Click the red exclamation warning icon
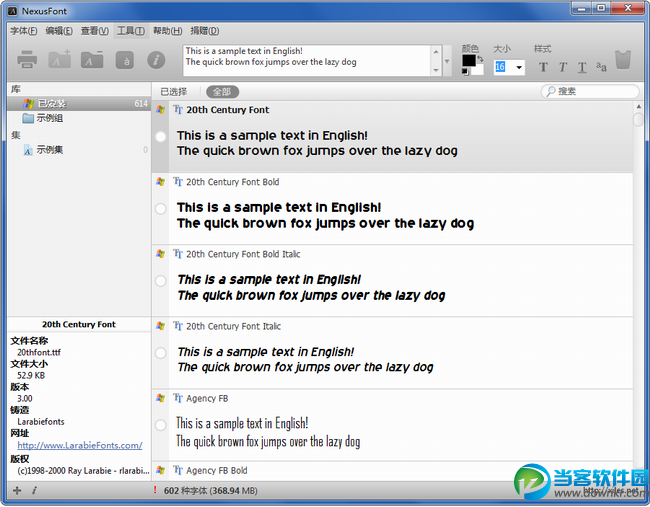 coord(155,490)
